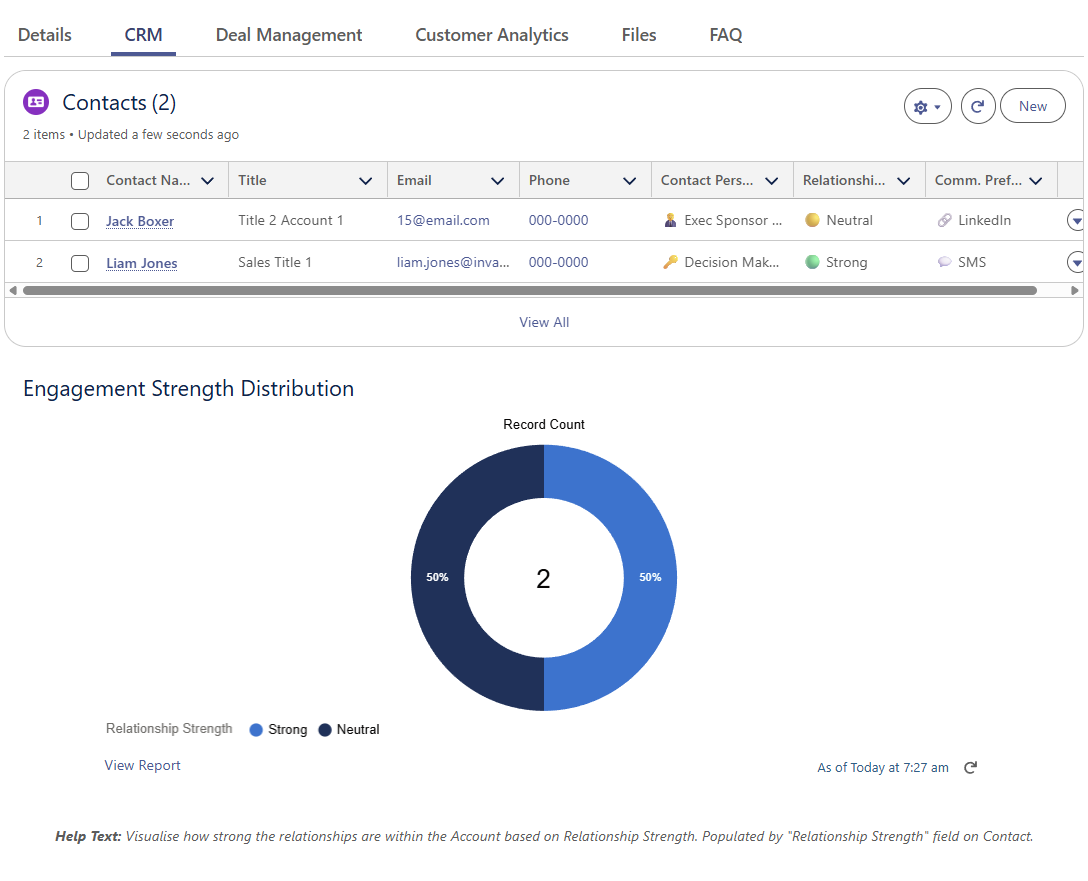Viewport: 1088px width, 881px height.
Task: Click the SMS speech bubble icon
Action: pyautogui.click(x=944, y=263)
